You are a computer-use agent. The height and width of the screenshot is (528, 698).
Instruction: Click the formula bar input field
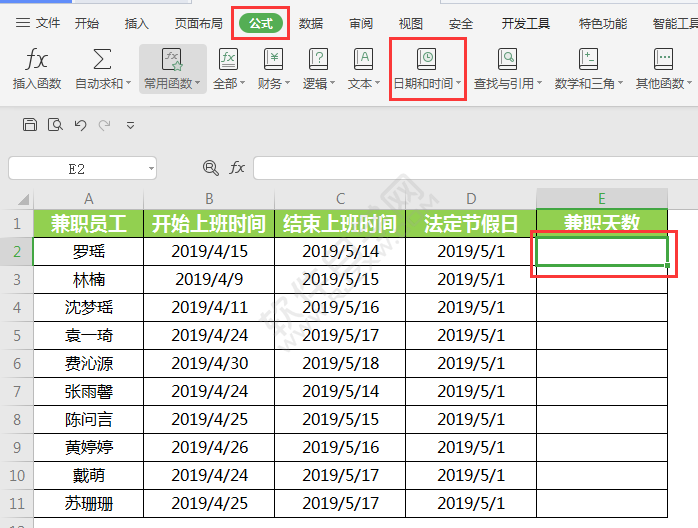tap(475, 168)
